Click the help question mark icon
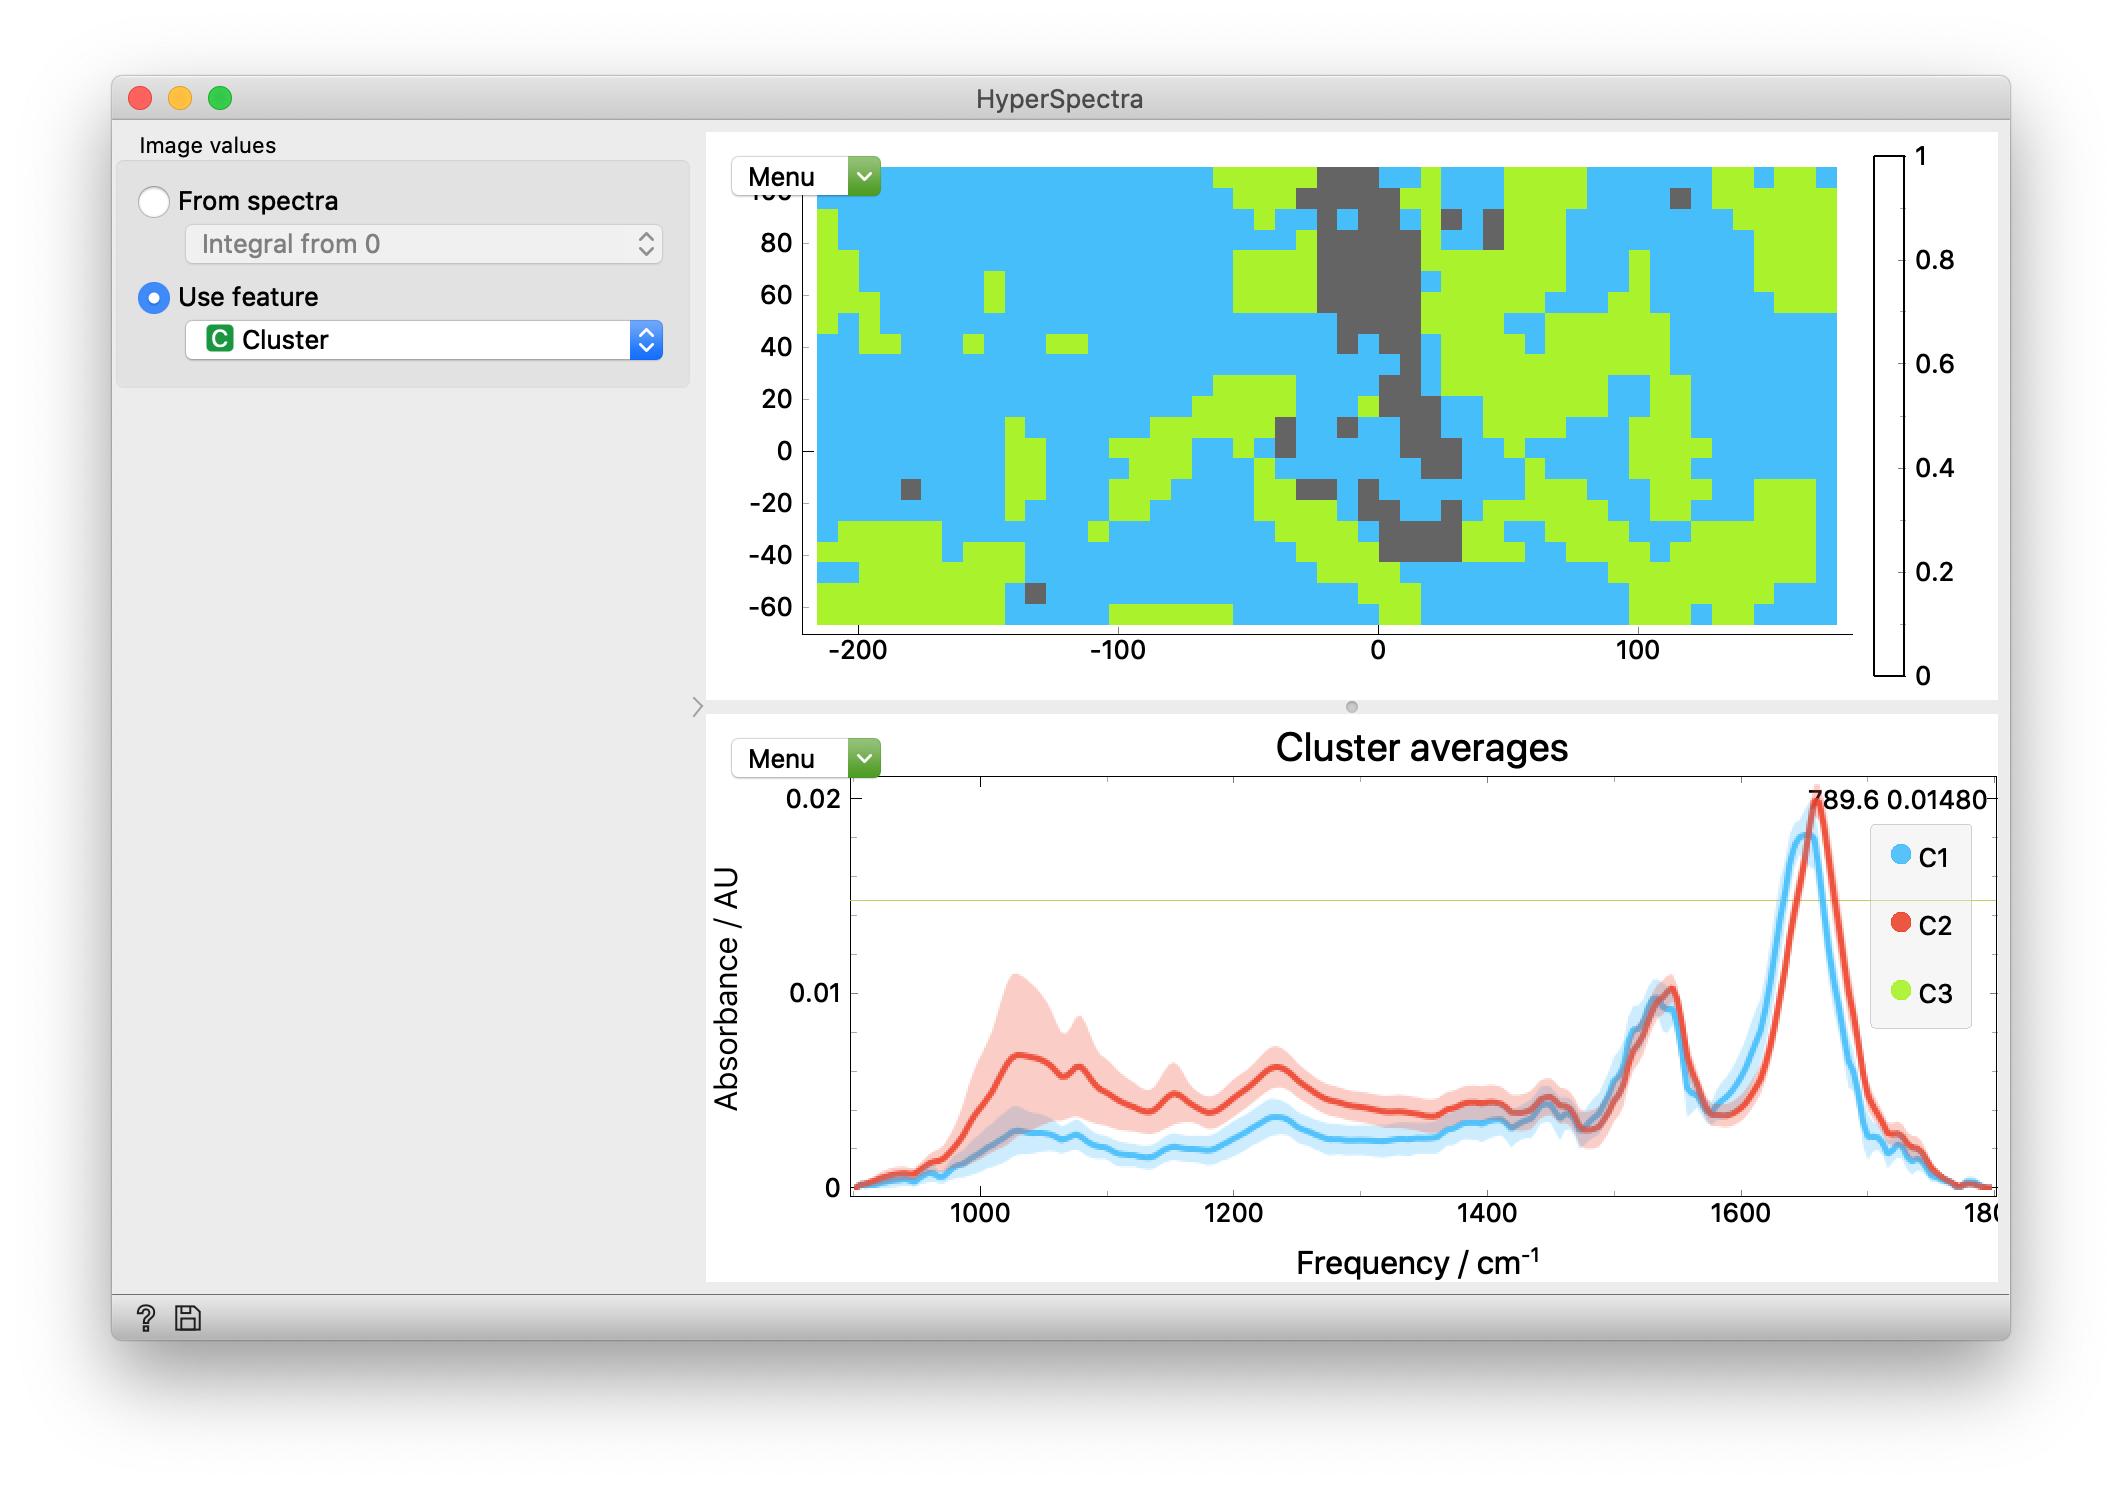Image resolution: width=2122 pixels, height=1488 pixels. 146,1318
